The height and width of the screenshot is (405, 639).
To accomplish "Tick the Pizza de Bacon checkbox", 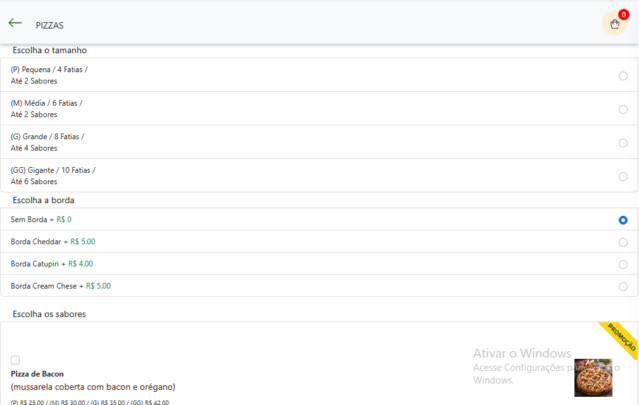I will pyautogui.click(x=15, y=360).
